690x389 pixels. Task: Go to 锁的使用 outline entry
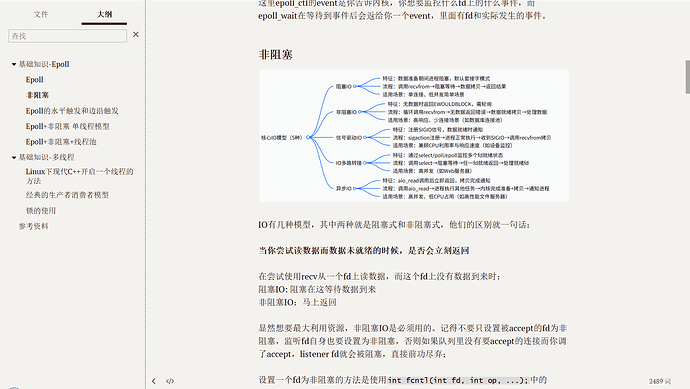(x=40, y=211)
